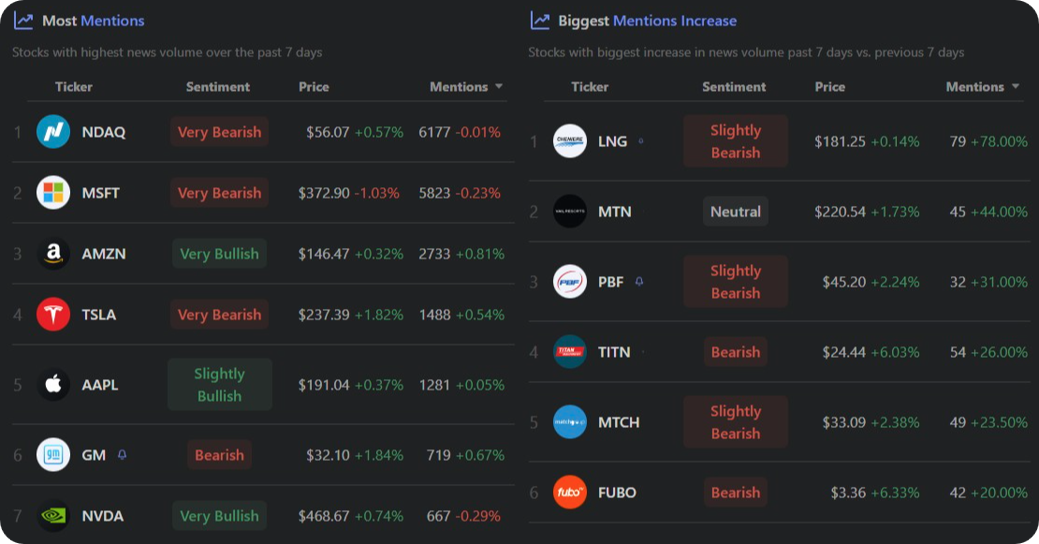This screenshot has height=544, width=1039.
Task: Open the FUBO ticker link
Action: pyautogui.click(x=617, y=493)
